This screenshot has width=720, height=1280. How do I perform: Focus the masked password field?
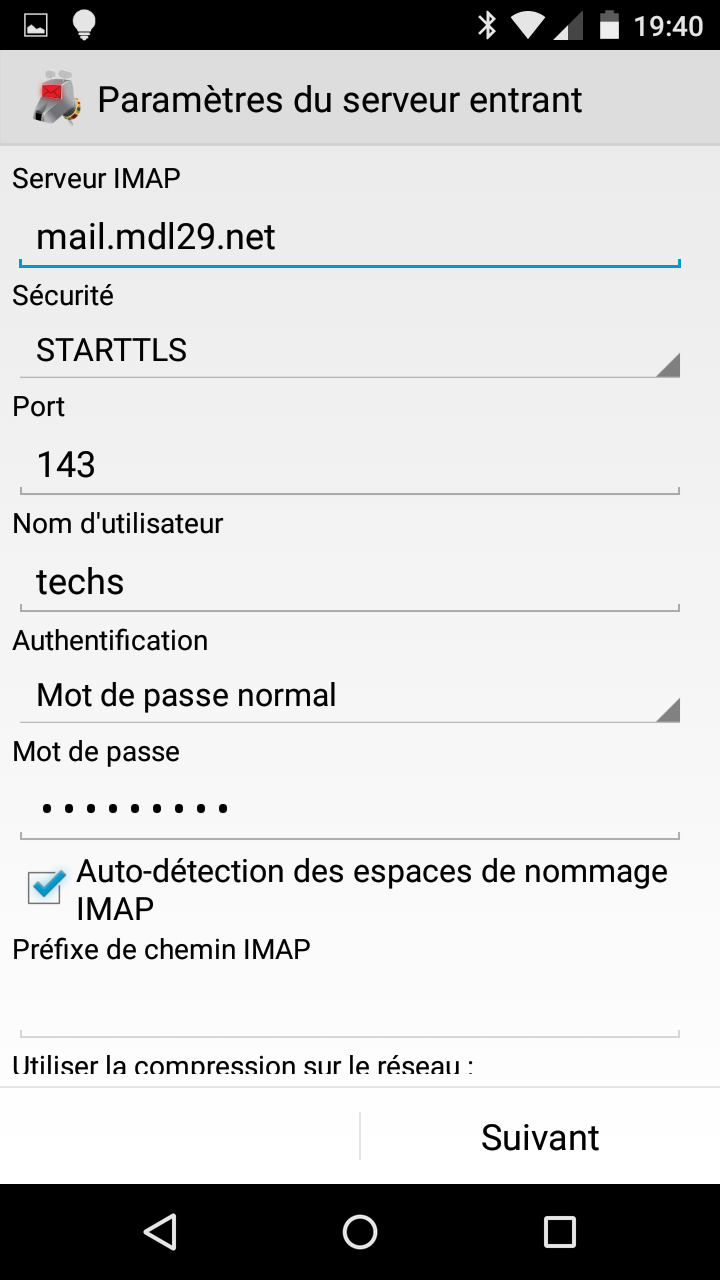[x=350, y=809]
